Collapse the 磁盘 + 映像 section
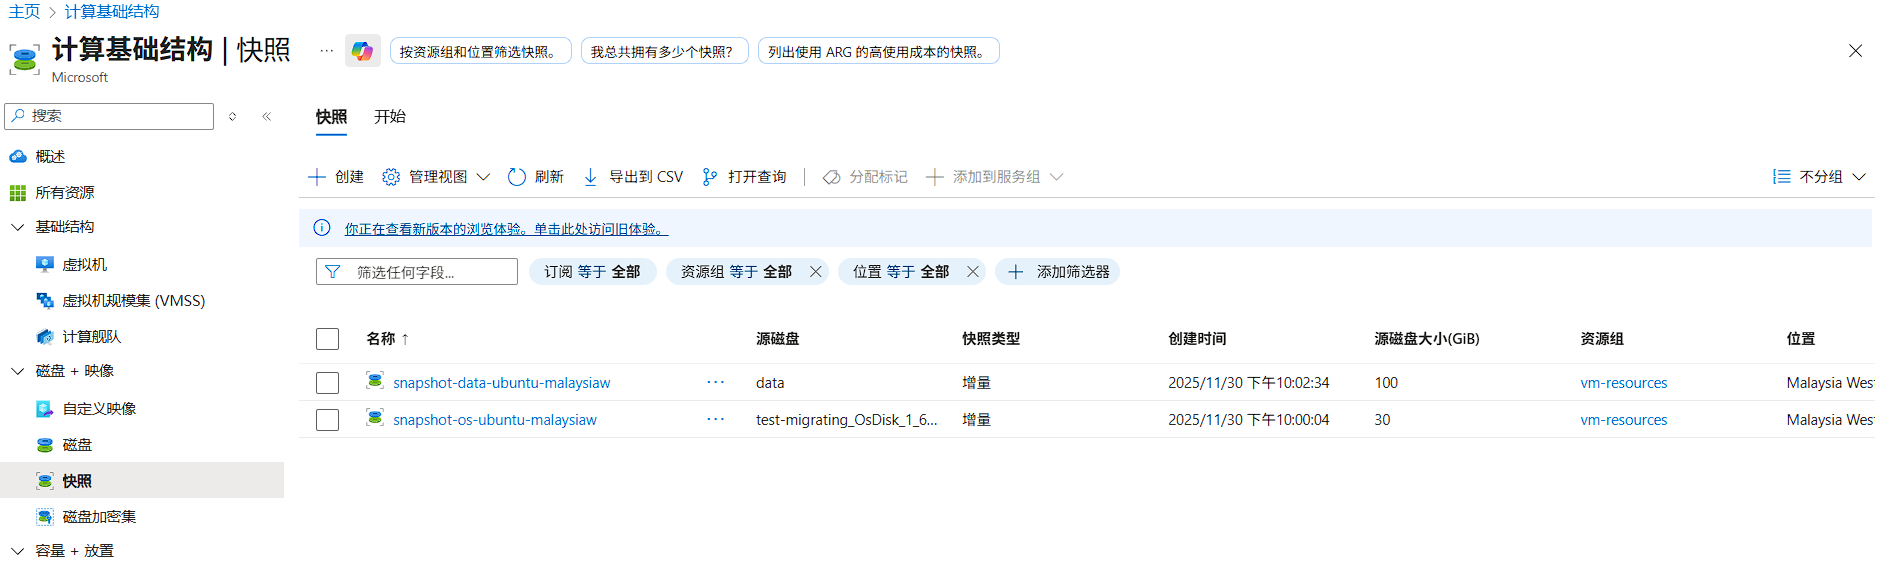 17,371
